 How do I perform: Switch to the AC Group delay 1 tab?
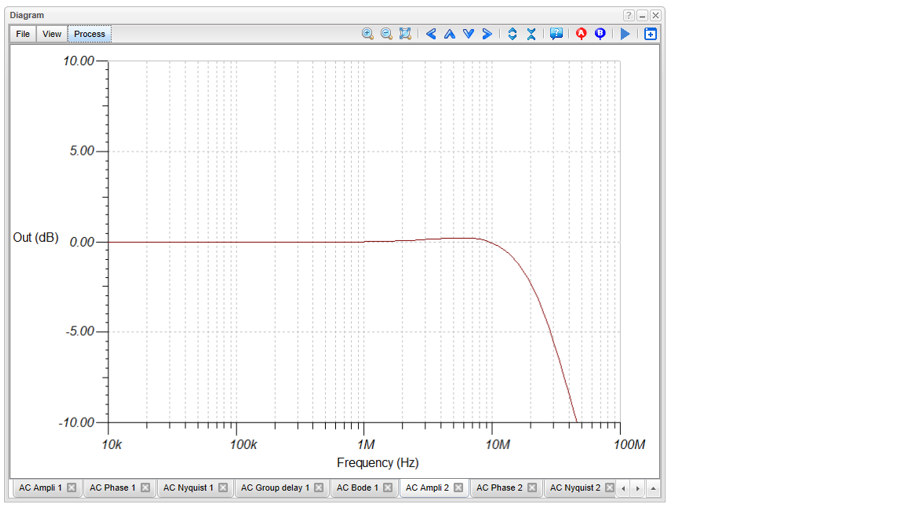pos(274,488)
